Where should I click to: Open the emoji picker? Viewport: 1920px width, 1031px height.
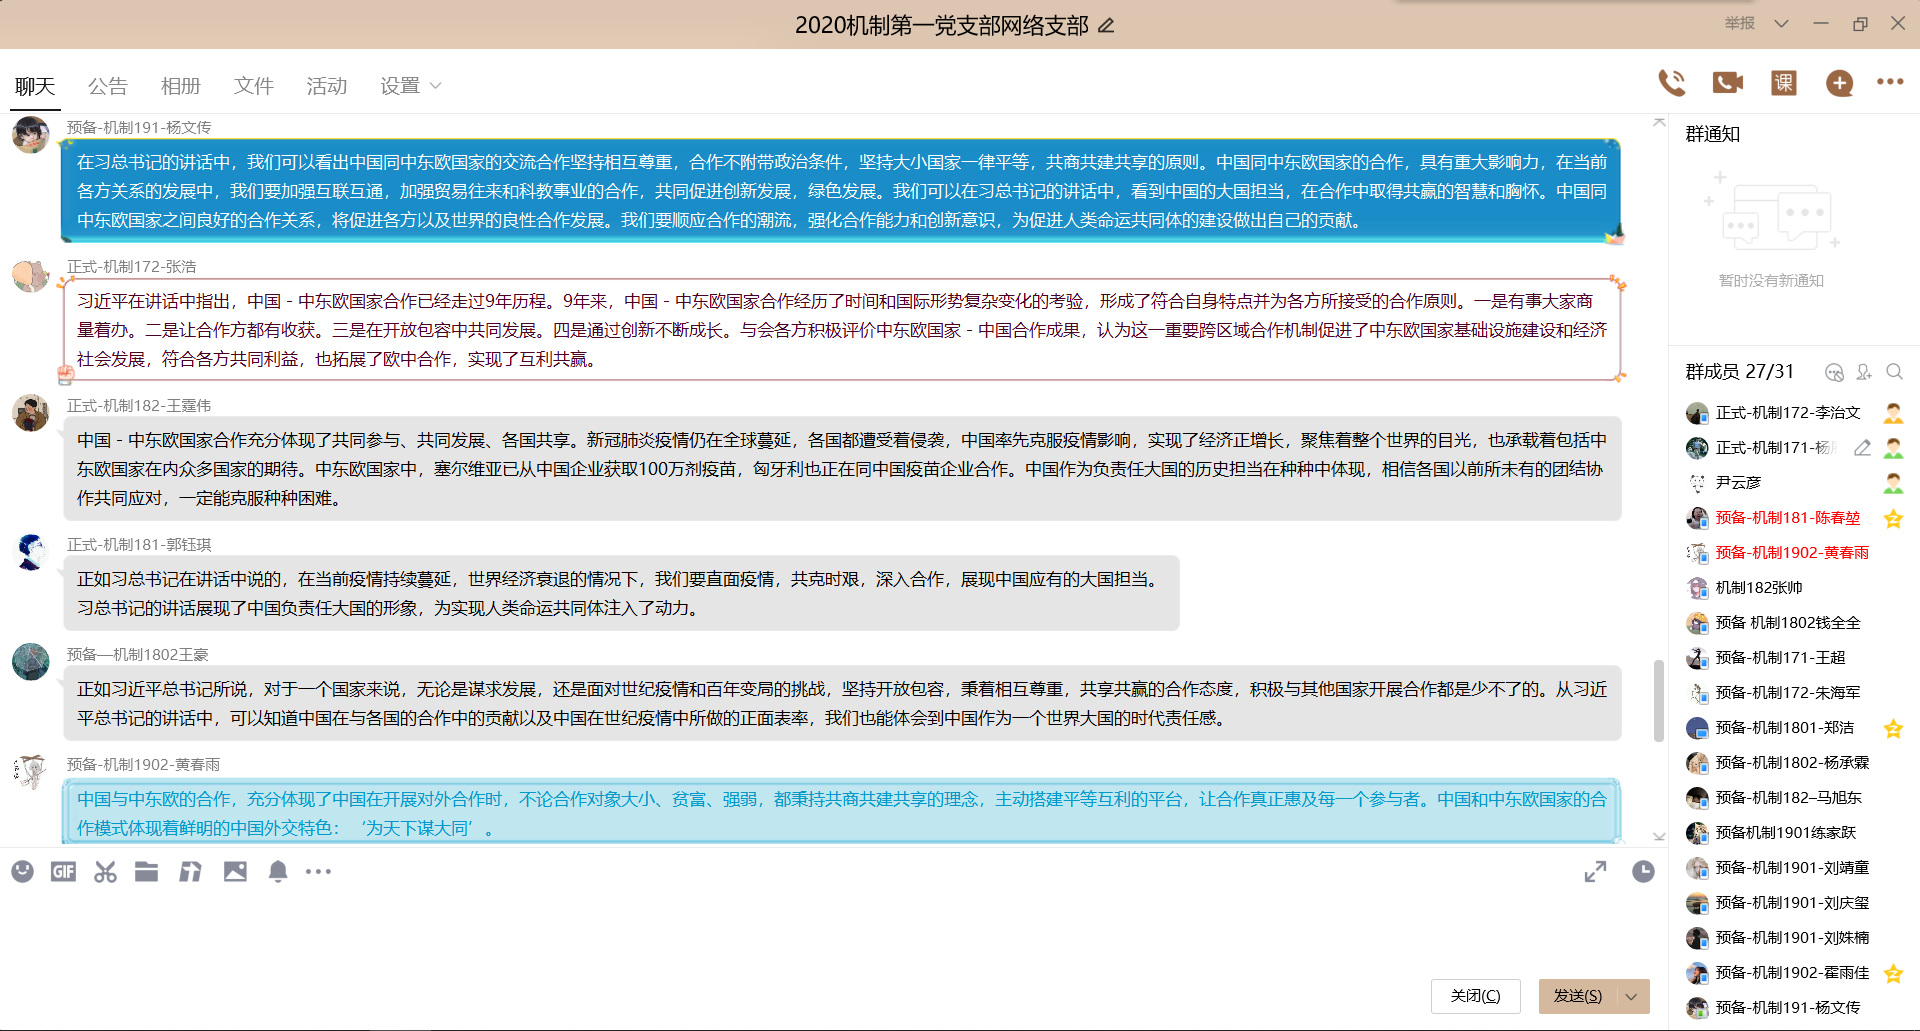pos(22,871)
